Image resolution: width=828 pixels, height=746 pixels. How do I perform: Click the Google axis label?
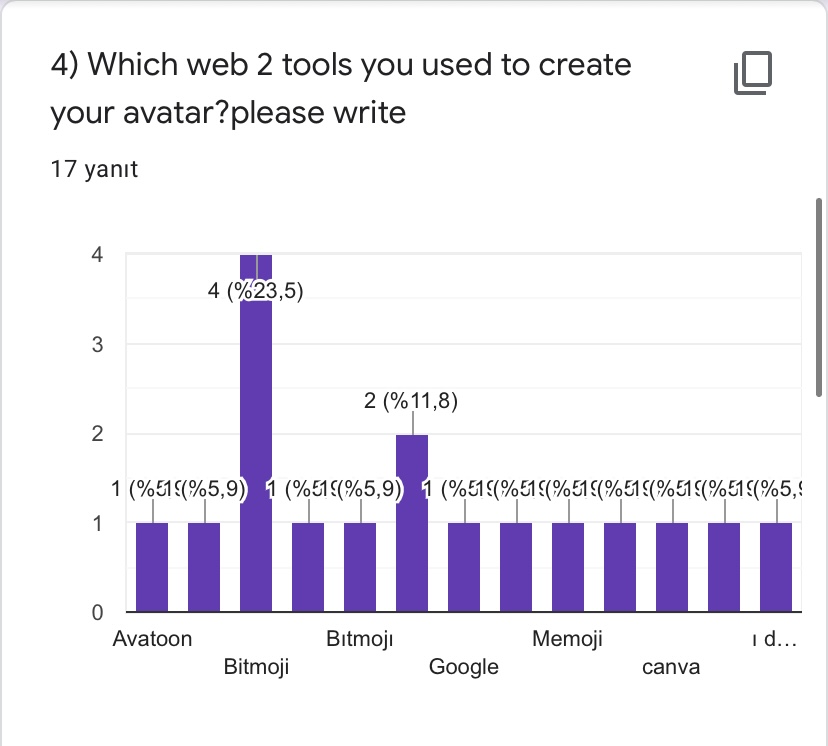(464, 666)
